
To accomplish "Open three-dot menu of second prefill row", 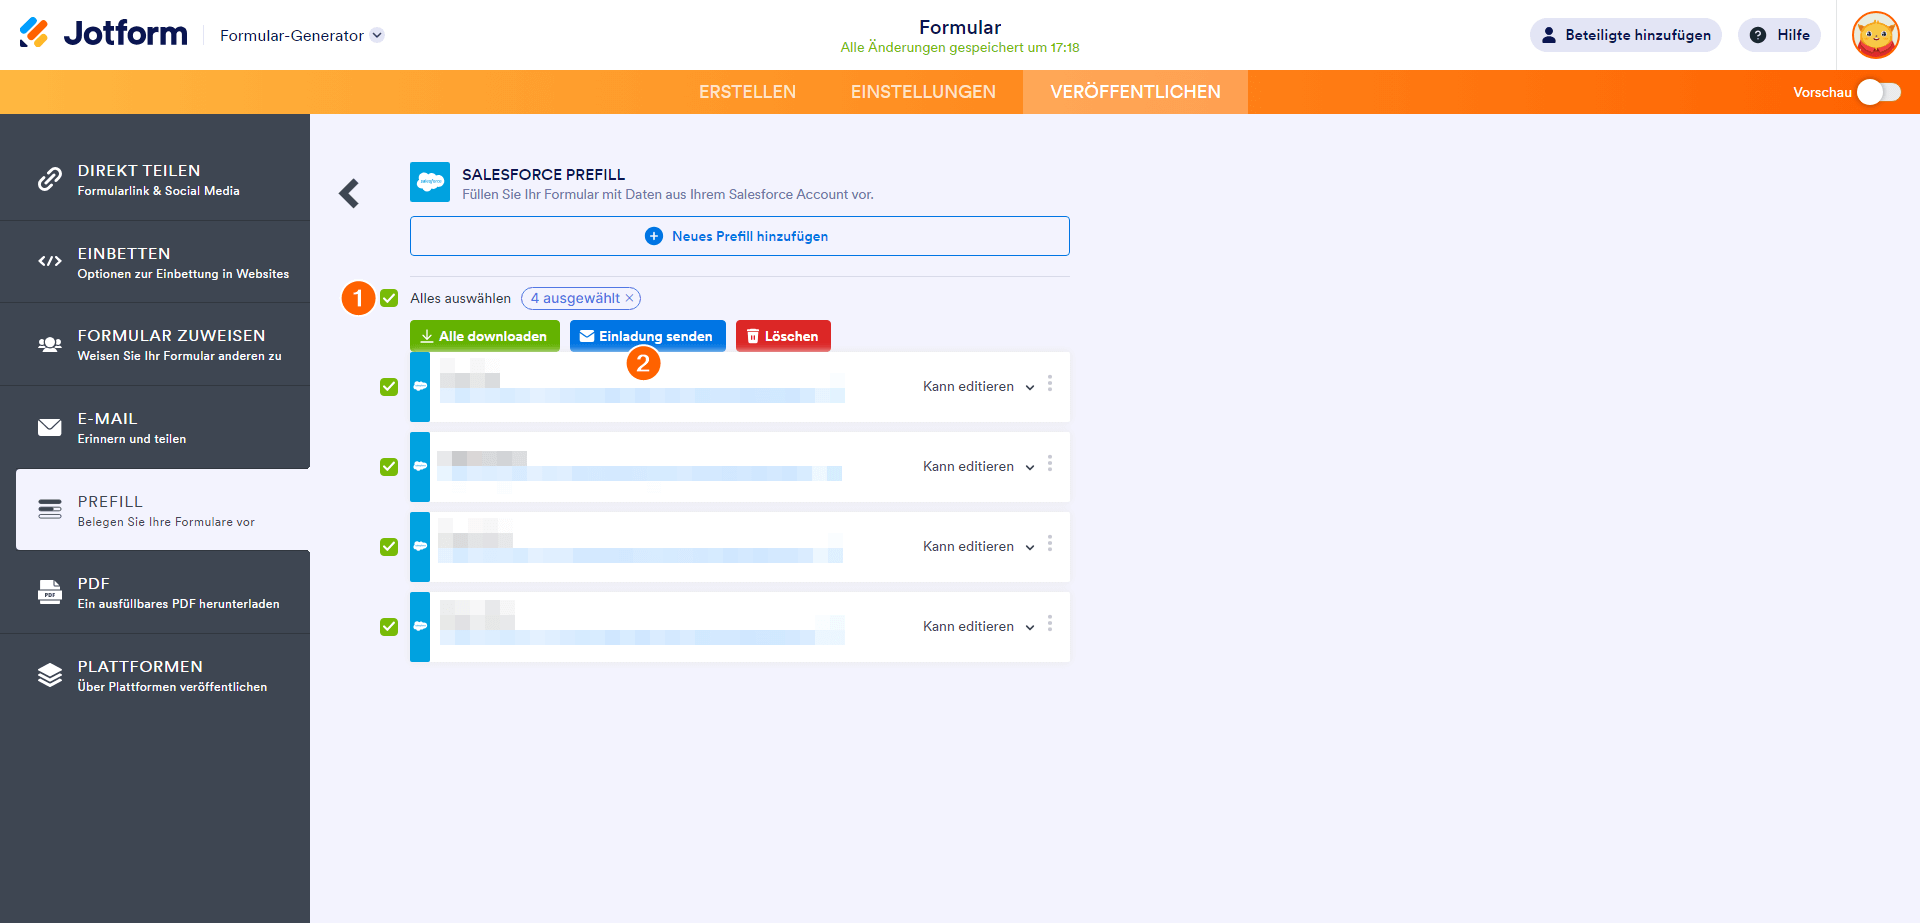I will click(x=1050, y=464).
